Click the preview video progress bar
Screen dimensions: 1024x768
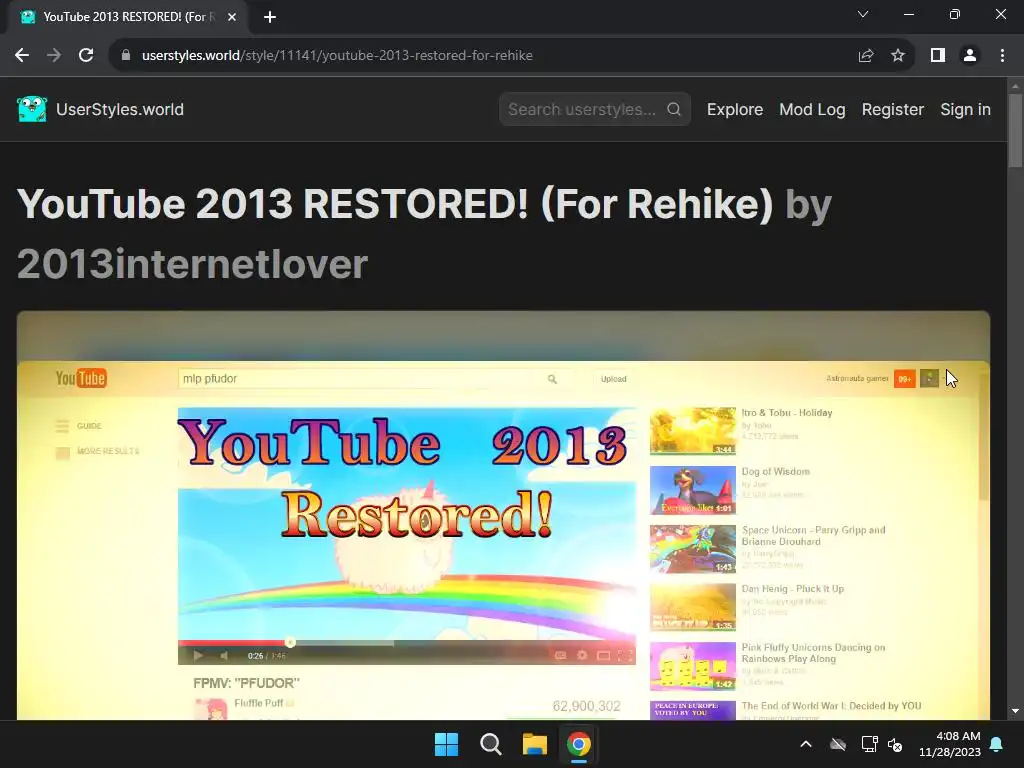pos(406,643)
